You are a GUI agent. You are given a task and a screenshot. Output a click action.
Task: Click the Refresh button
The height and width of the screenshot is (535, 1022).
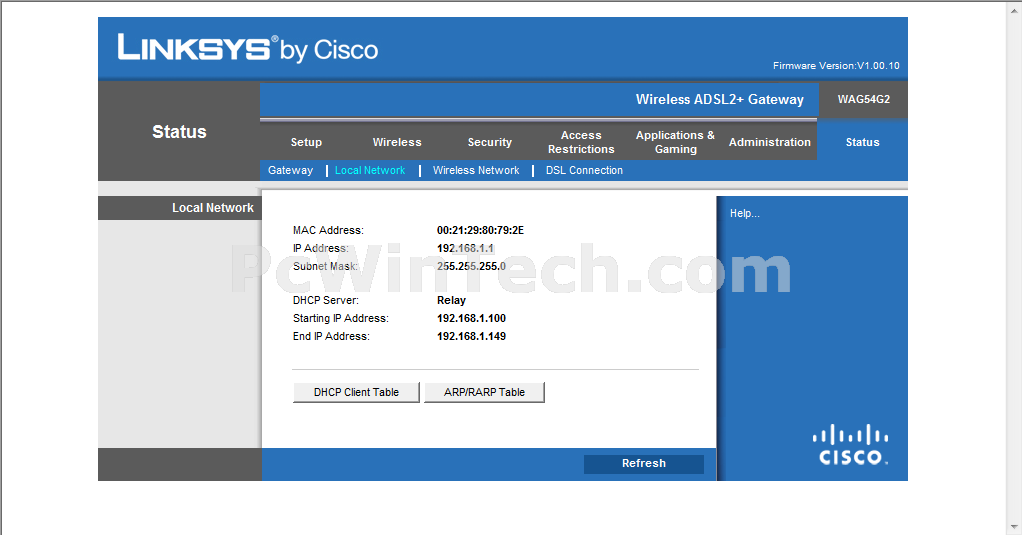[x=643, y=463]
